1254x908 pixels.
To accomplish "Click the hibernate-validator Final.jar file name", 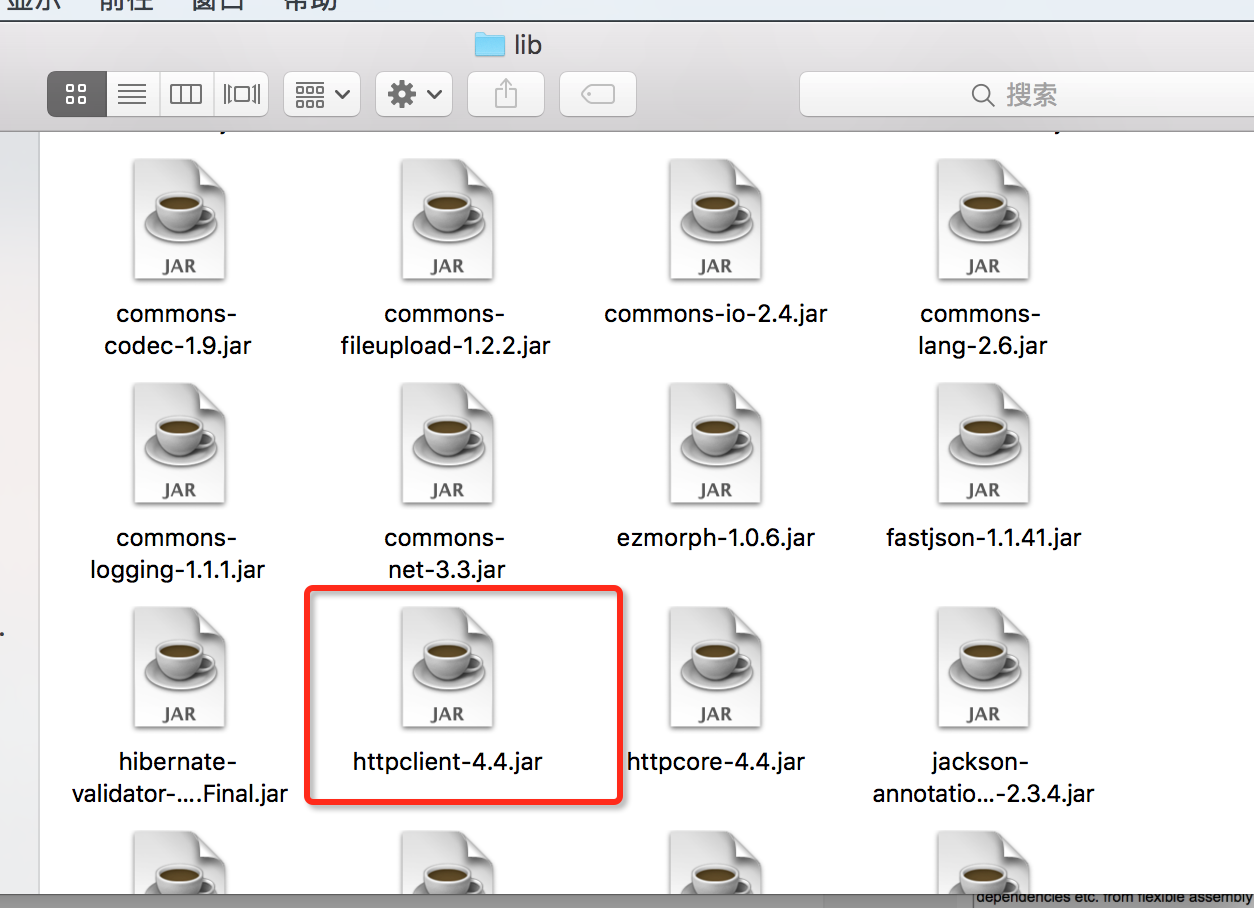I will point(180,778).
